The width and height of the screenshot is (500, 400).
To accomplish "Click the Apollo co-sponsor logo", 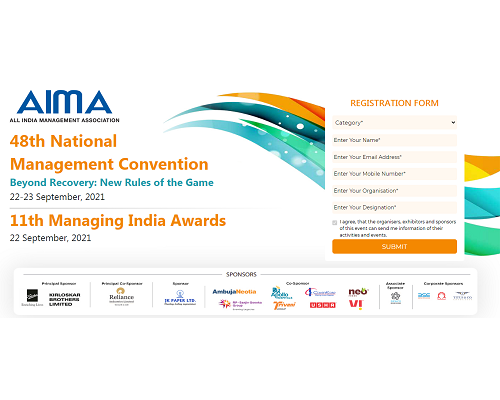I will pos(281,293).
